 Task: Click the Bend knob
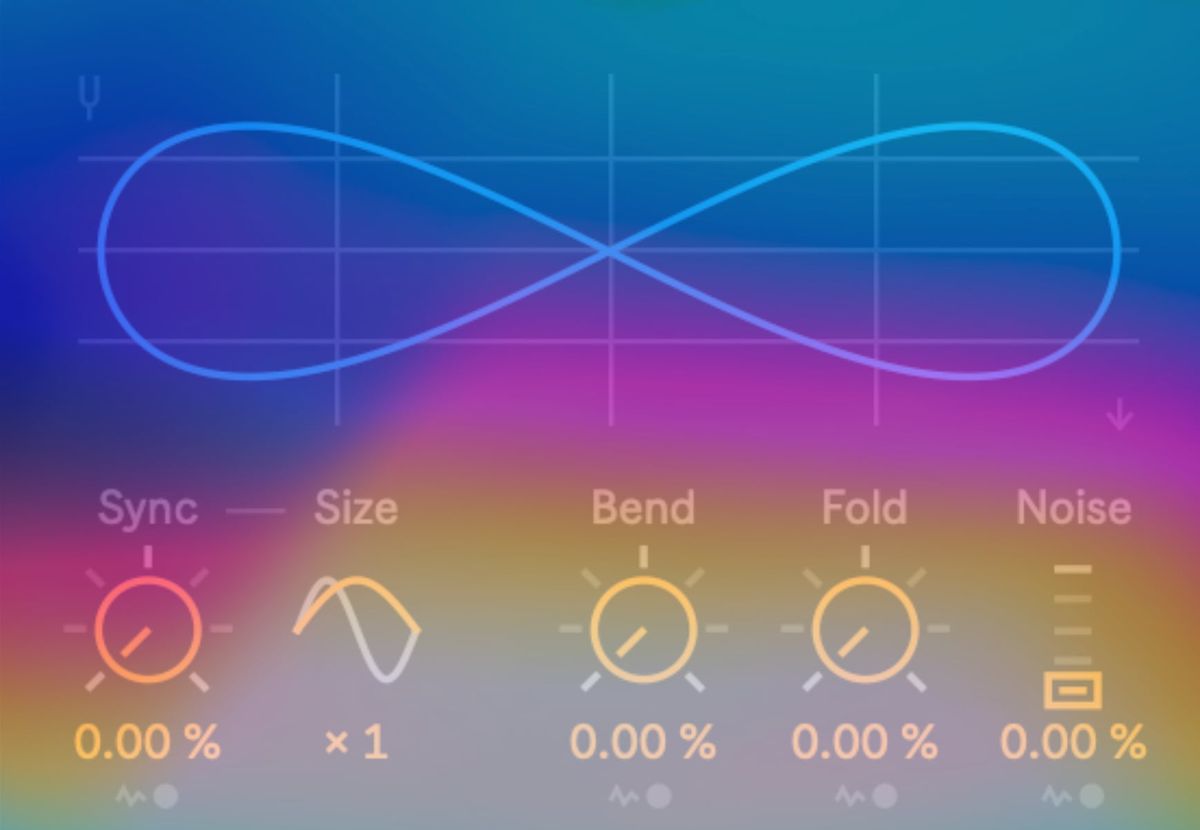[643, 630]
